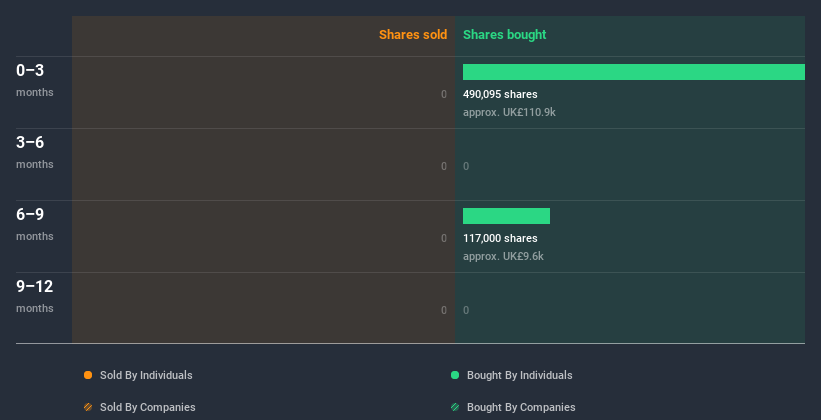Click the 117,000 shares value
This screenshot has width=821, height=420.
click(x=500, y=238)
